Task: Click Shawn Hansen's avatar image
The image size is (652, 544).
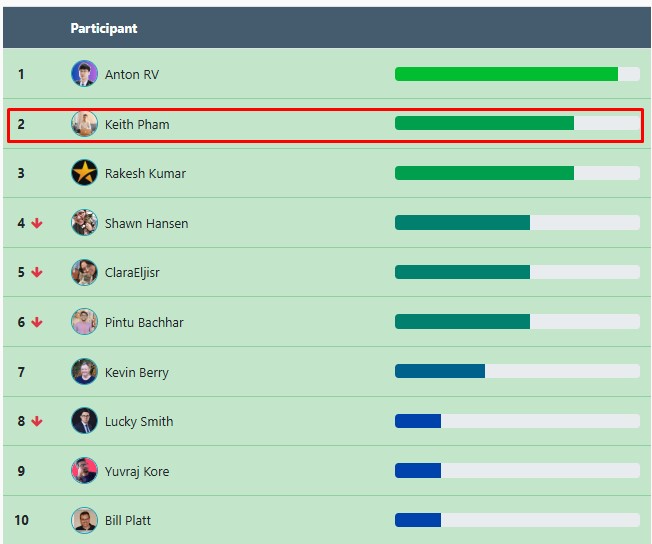Action: [x=84, y=223]
